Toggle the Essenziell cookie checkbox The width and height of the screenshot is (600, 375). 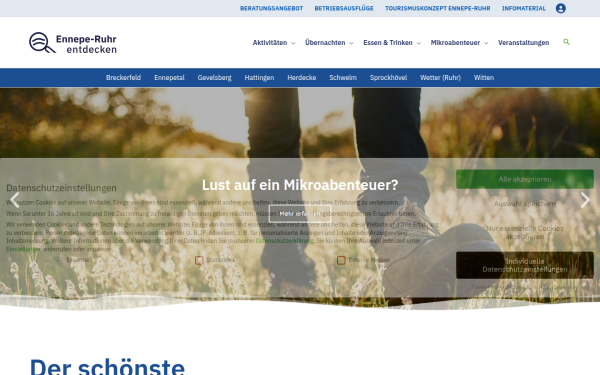(x=59, y=260)
